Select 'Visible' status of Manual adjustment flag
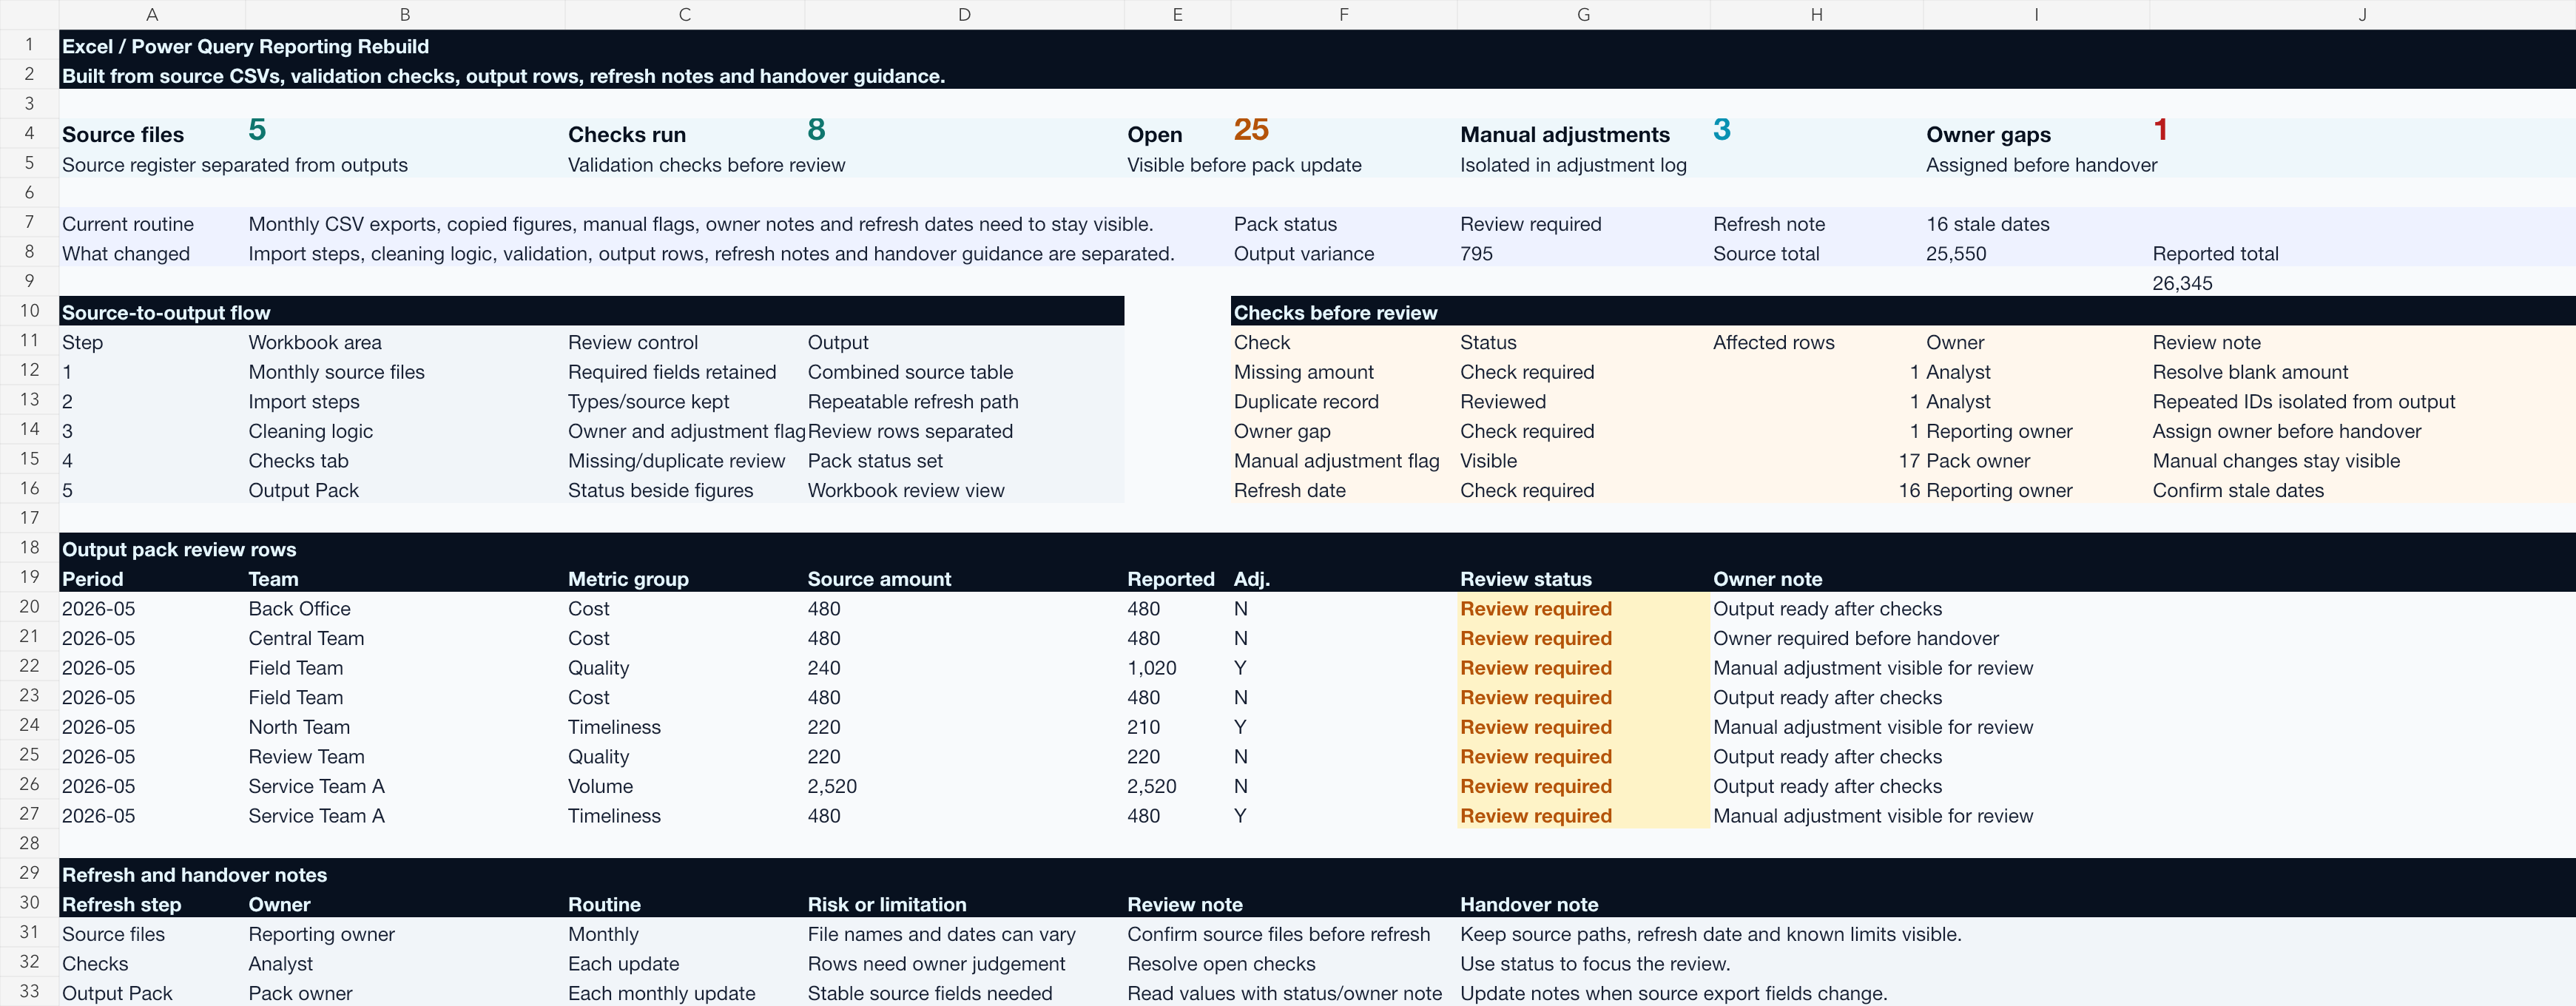The height and width of the screenshot is (1006, 2576). [x=1488, y=461]
